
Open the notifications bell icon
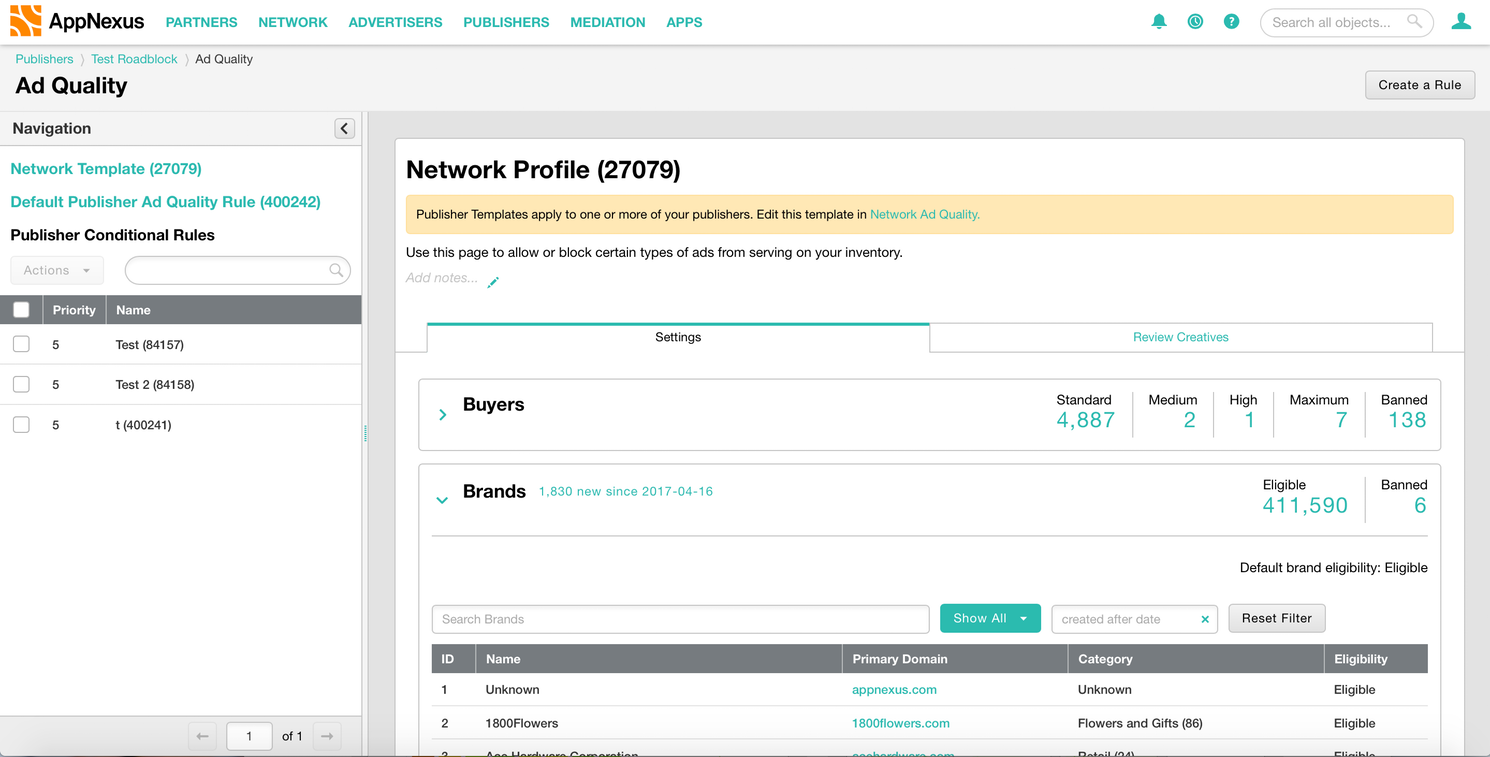click(1159, 21)
